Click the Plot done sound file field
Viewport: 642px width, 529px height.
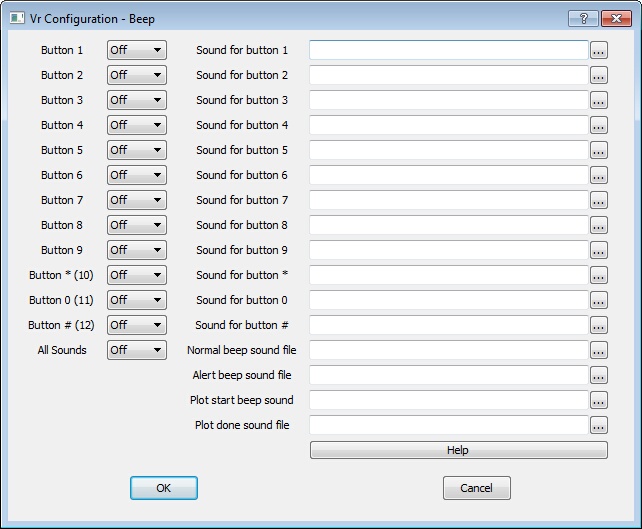tap(449, 425)
